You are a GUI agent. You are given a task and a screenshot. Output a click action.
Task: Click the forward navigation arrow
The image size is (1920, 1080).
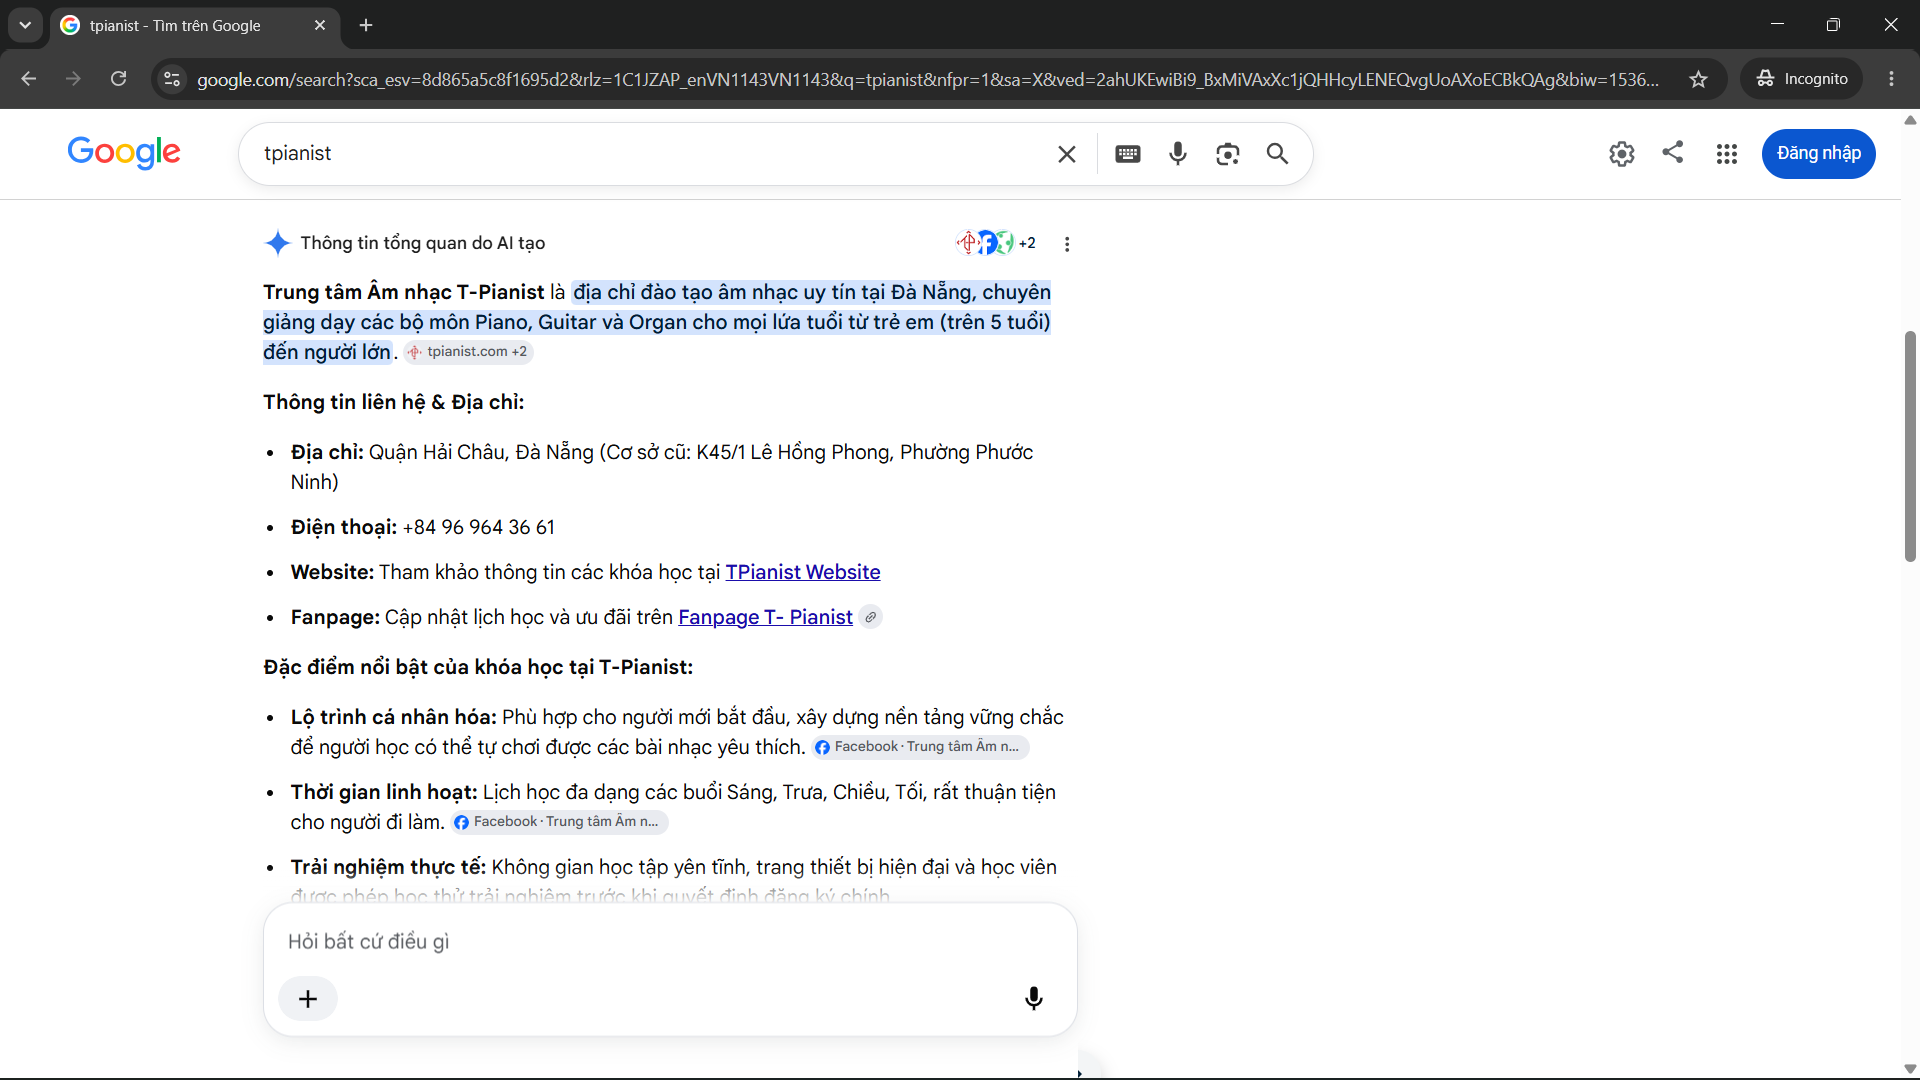tap(73, 79)
